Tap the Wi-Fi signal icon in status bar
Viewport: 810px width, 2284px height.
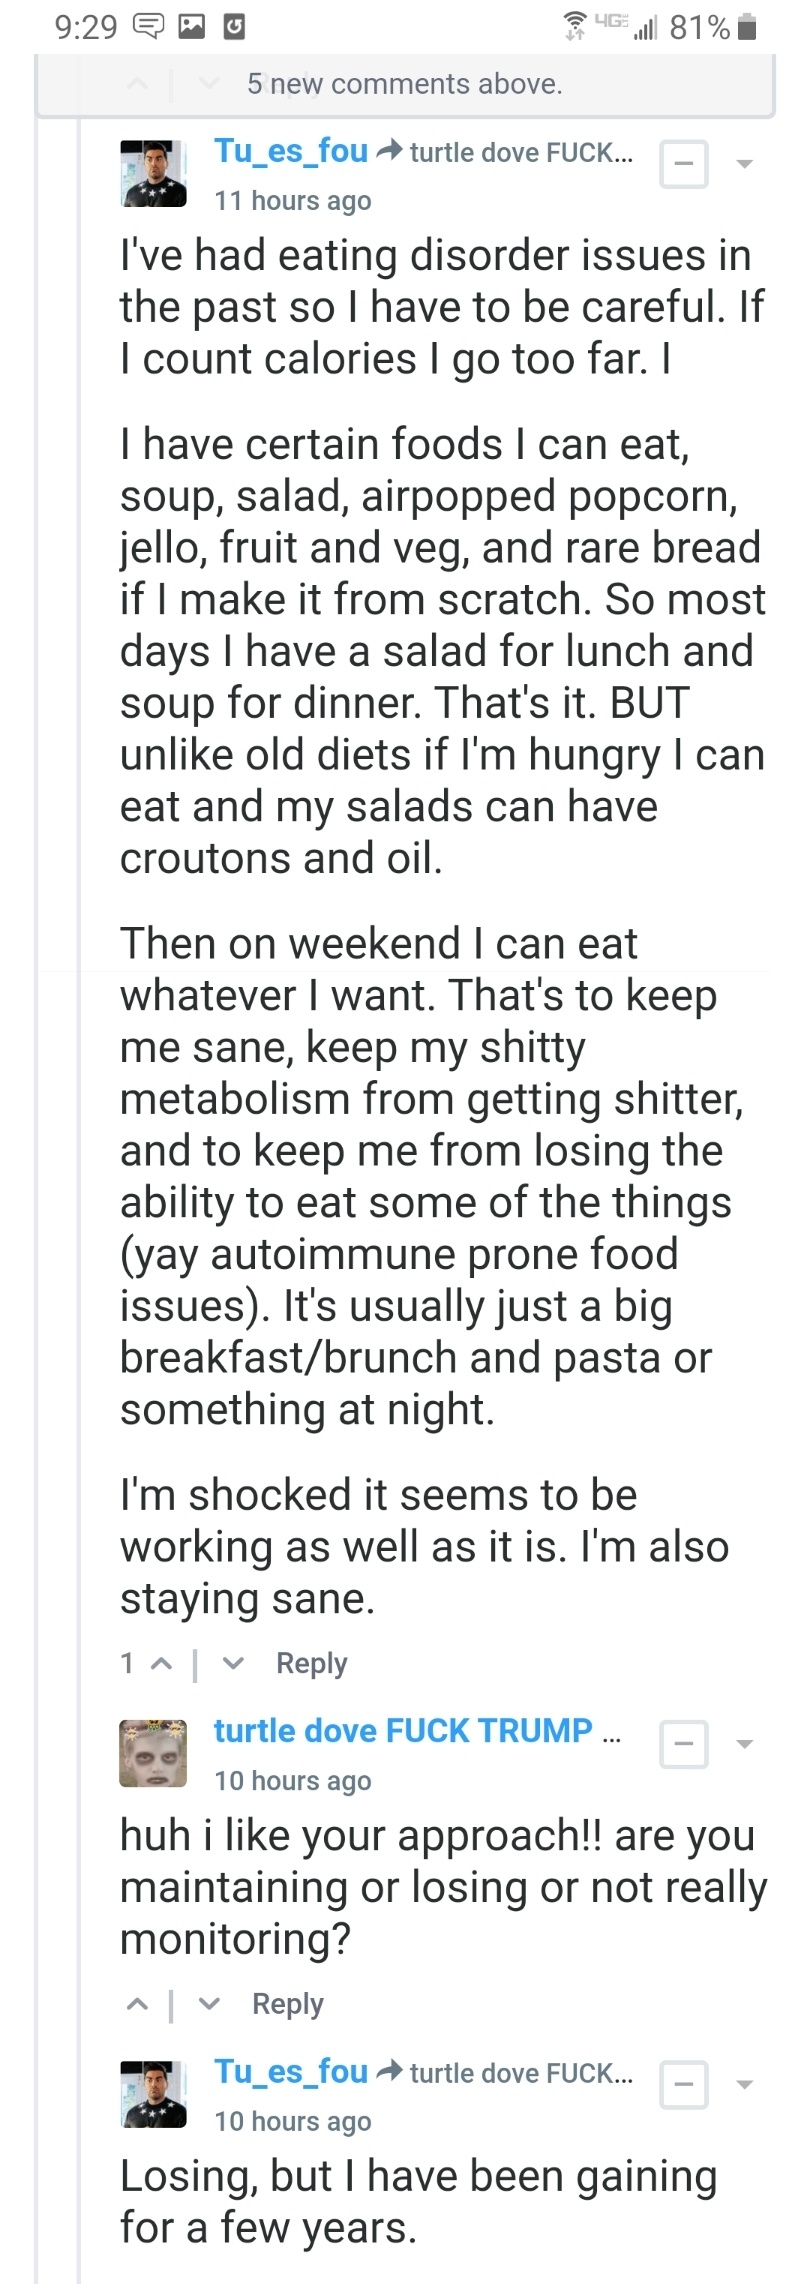click(575, 25)
